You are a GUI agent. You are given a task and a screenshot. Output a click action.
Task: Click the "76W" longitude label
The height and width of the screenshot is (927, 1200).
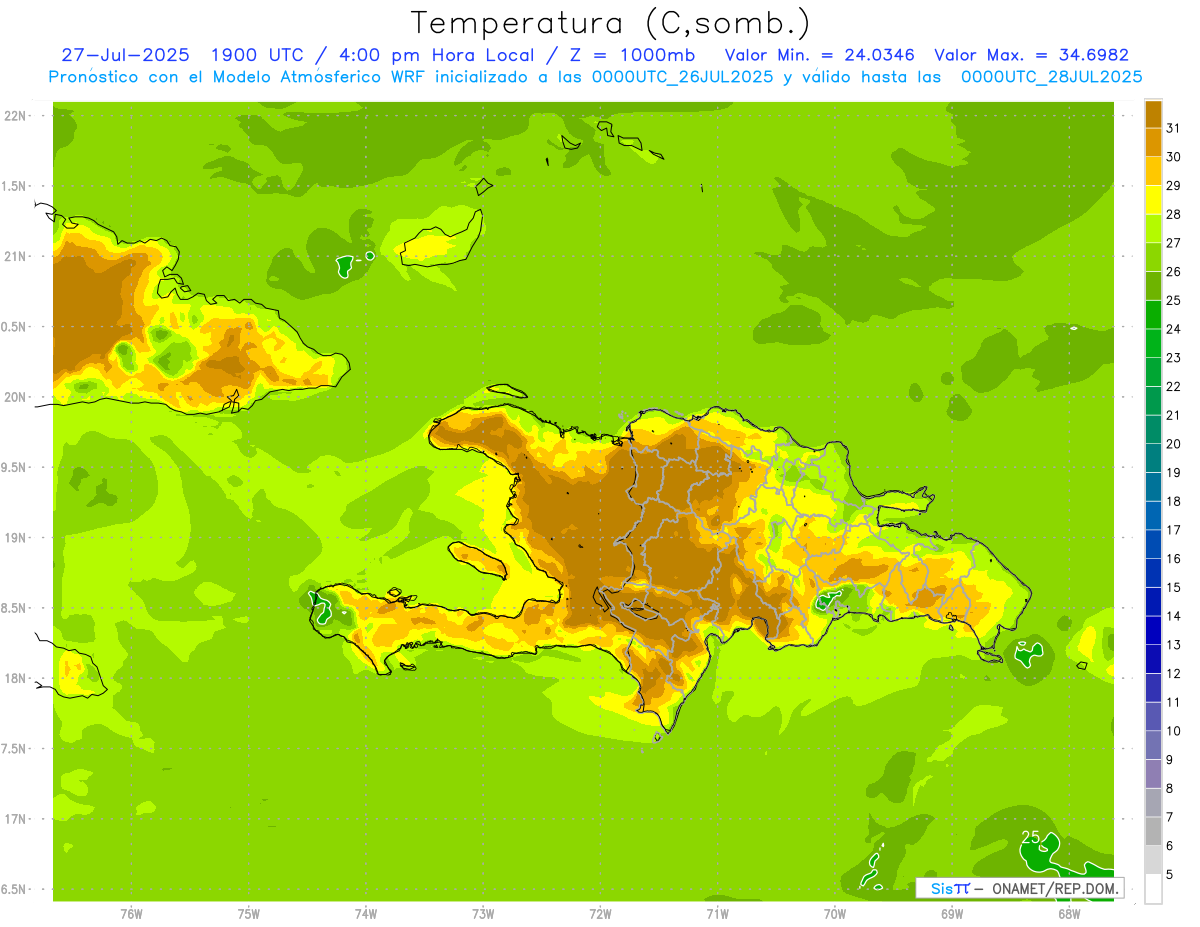pos(131,914)
